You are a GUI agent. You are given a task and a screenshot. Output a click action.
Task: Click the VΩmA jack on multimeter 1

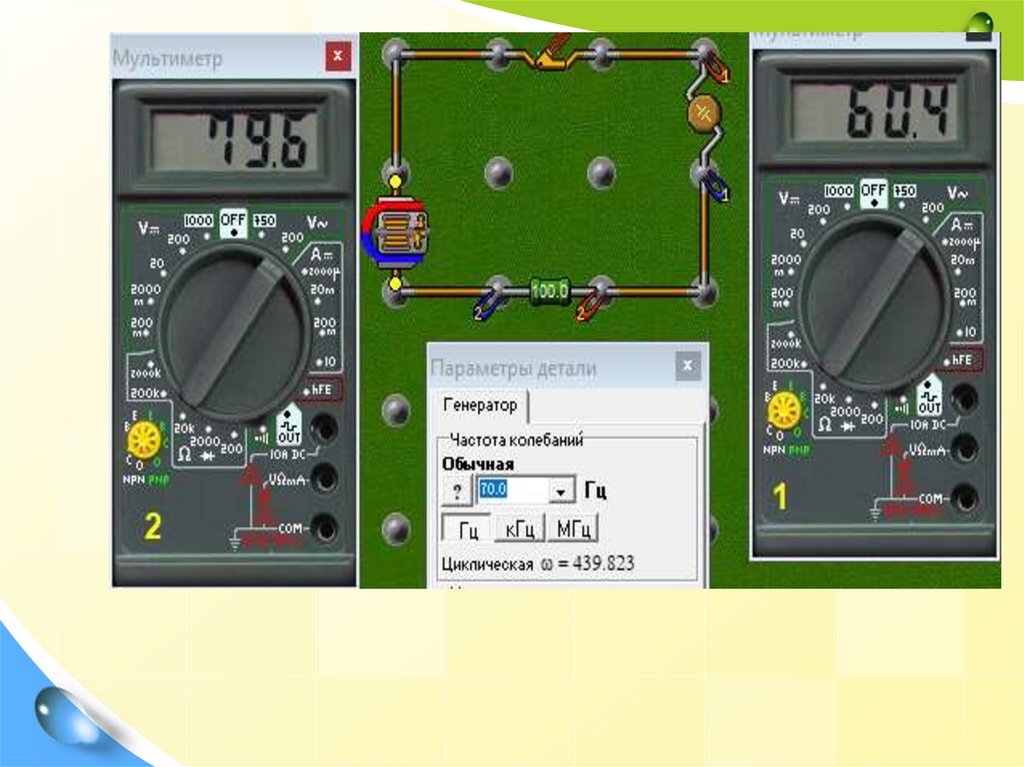(x=964, y=449)
